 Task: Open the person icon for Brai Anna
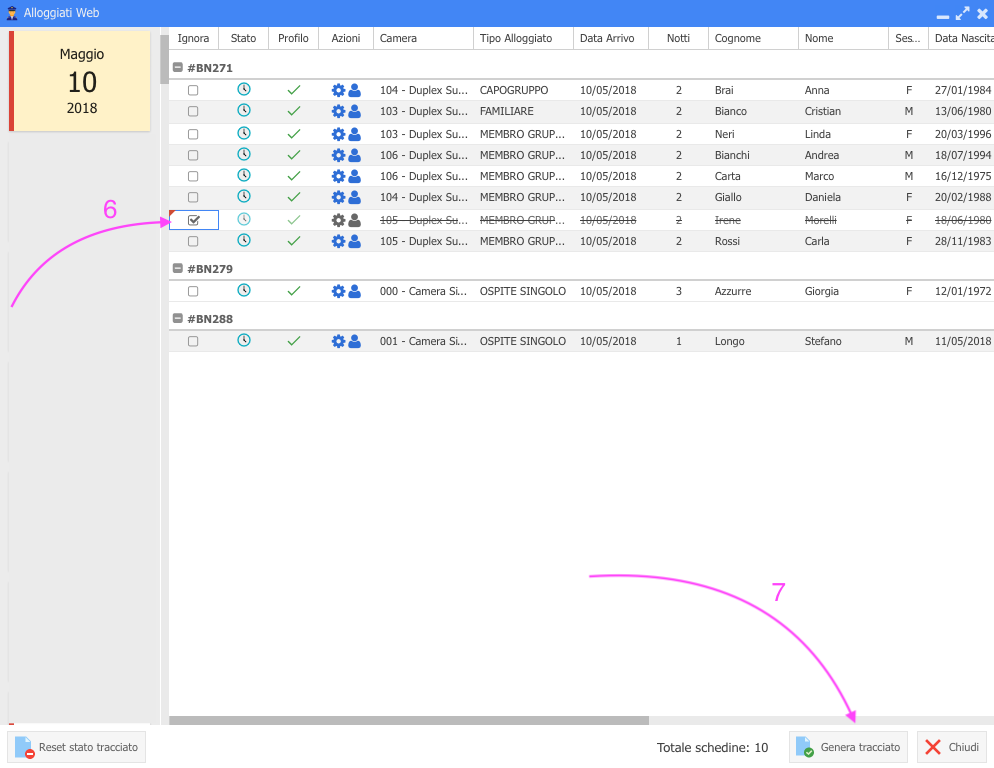click(x=354, y=90)
